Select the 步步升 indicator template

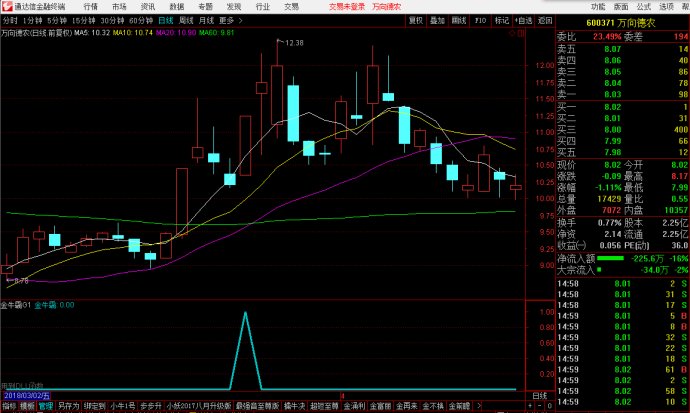point(150,406)
